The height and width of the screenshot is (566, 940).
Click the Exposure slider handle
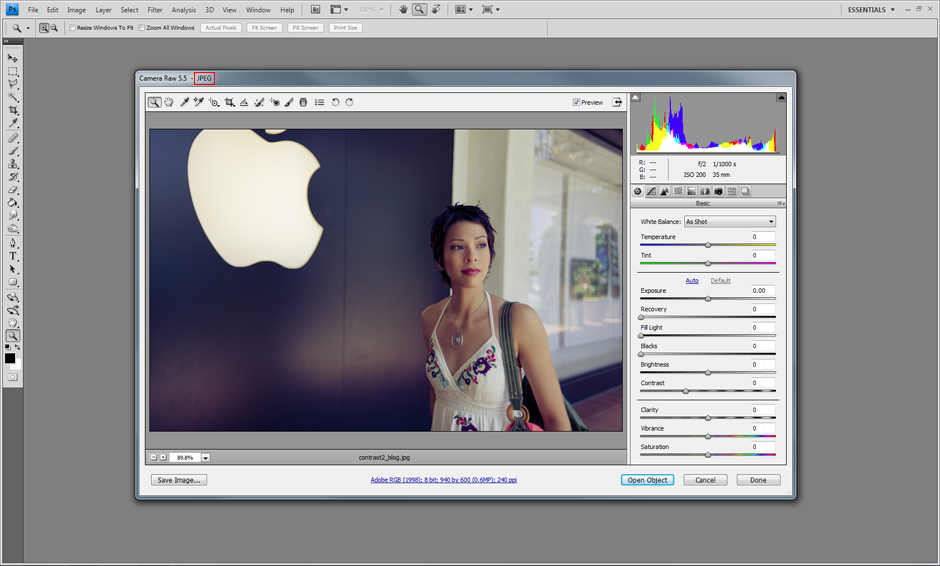(708, 299)
